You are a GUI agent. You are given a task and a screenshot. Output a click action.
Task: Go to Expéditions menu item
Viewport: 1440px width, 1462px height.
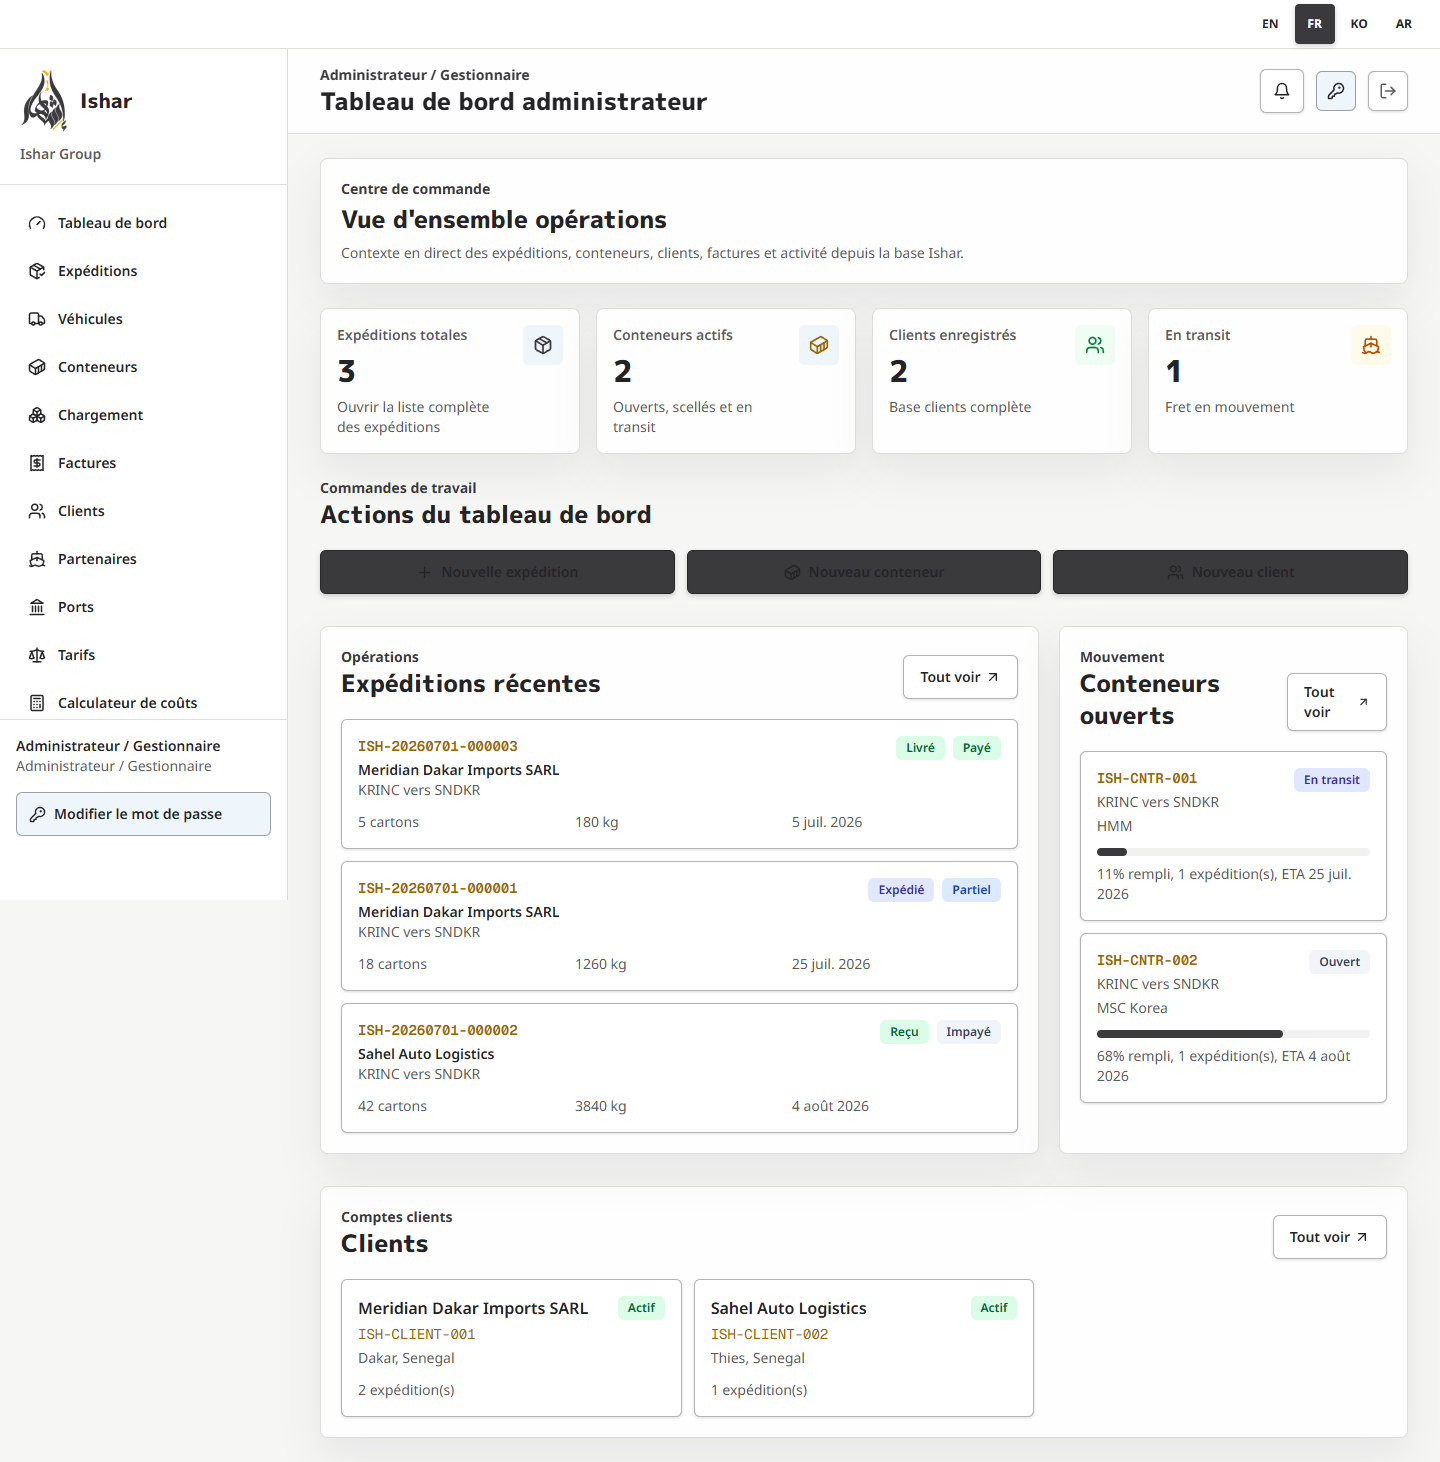143,271
